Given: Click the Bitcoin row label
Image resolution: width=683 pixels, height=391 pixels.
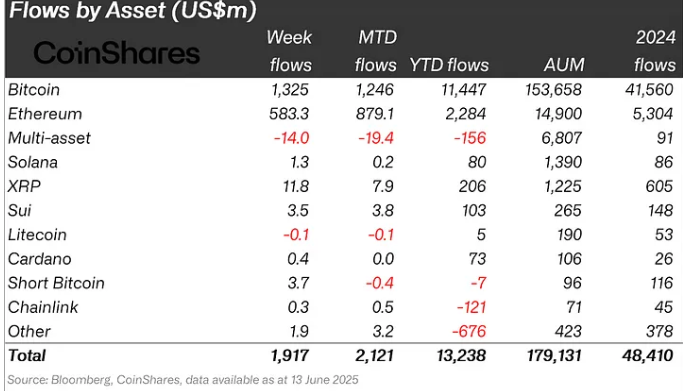Looking at the screenshot, I should coord(34,90).
